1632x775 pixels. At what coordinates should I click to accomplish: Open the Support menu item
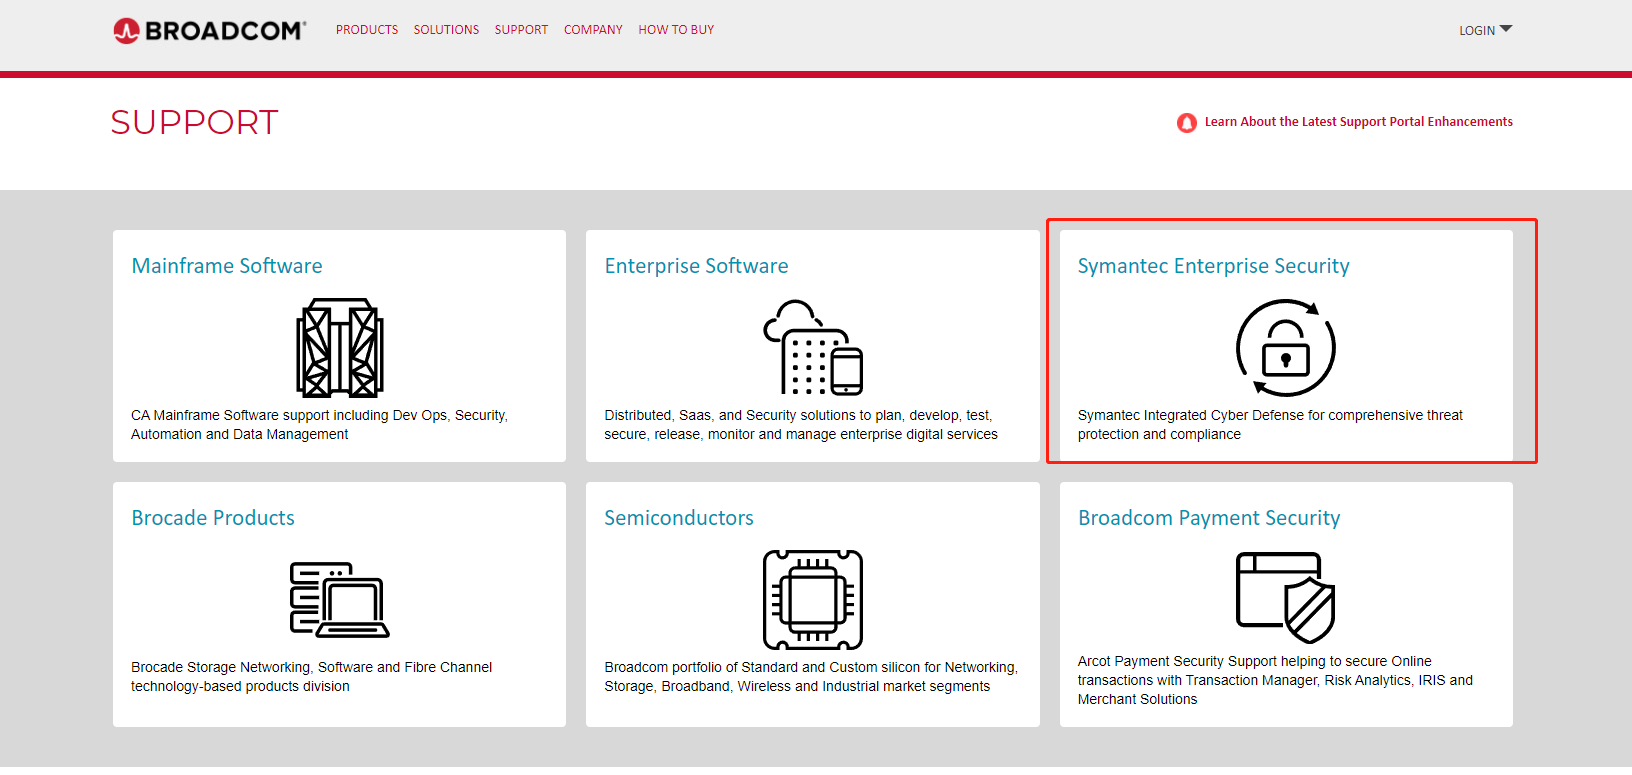(x=521, y=30)
